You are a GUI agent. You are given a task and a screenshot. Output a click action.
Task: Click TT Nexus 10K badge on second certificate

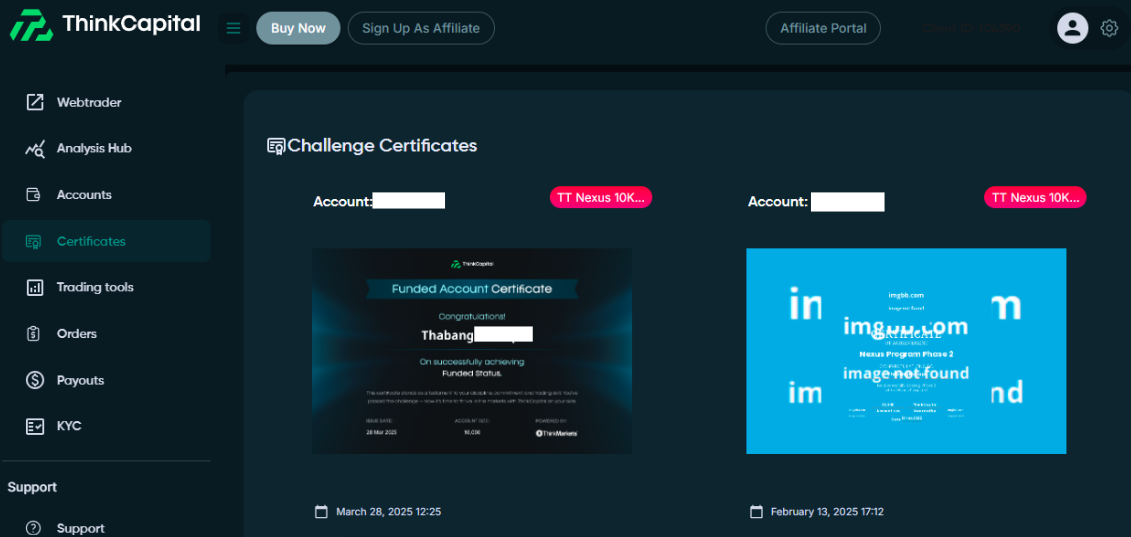[1035, 198]
